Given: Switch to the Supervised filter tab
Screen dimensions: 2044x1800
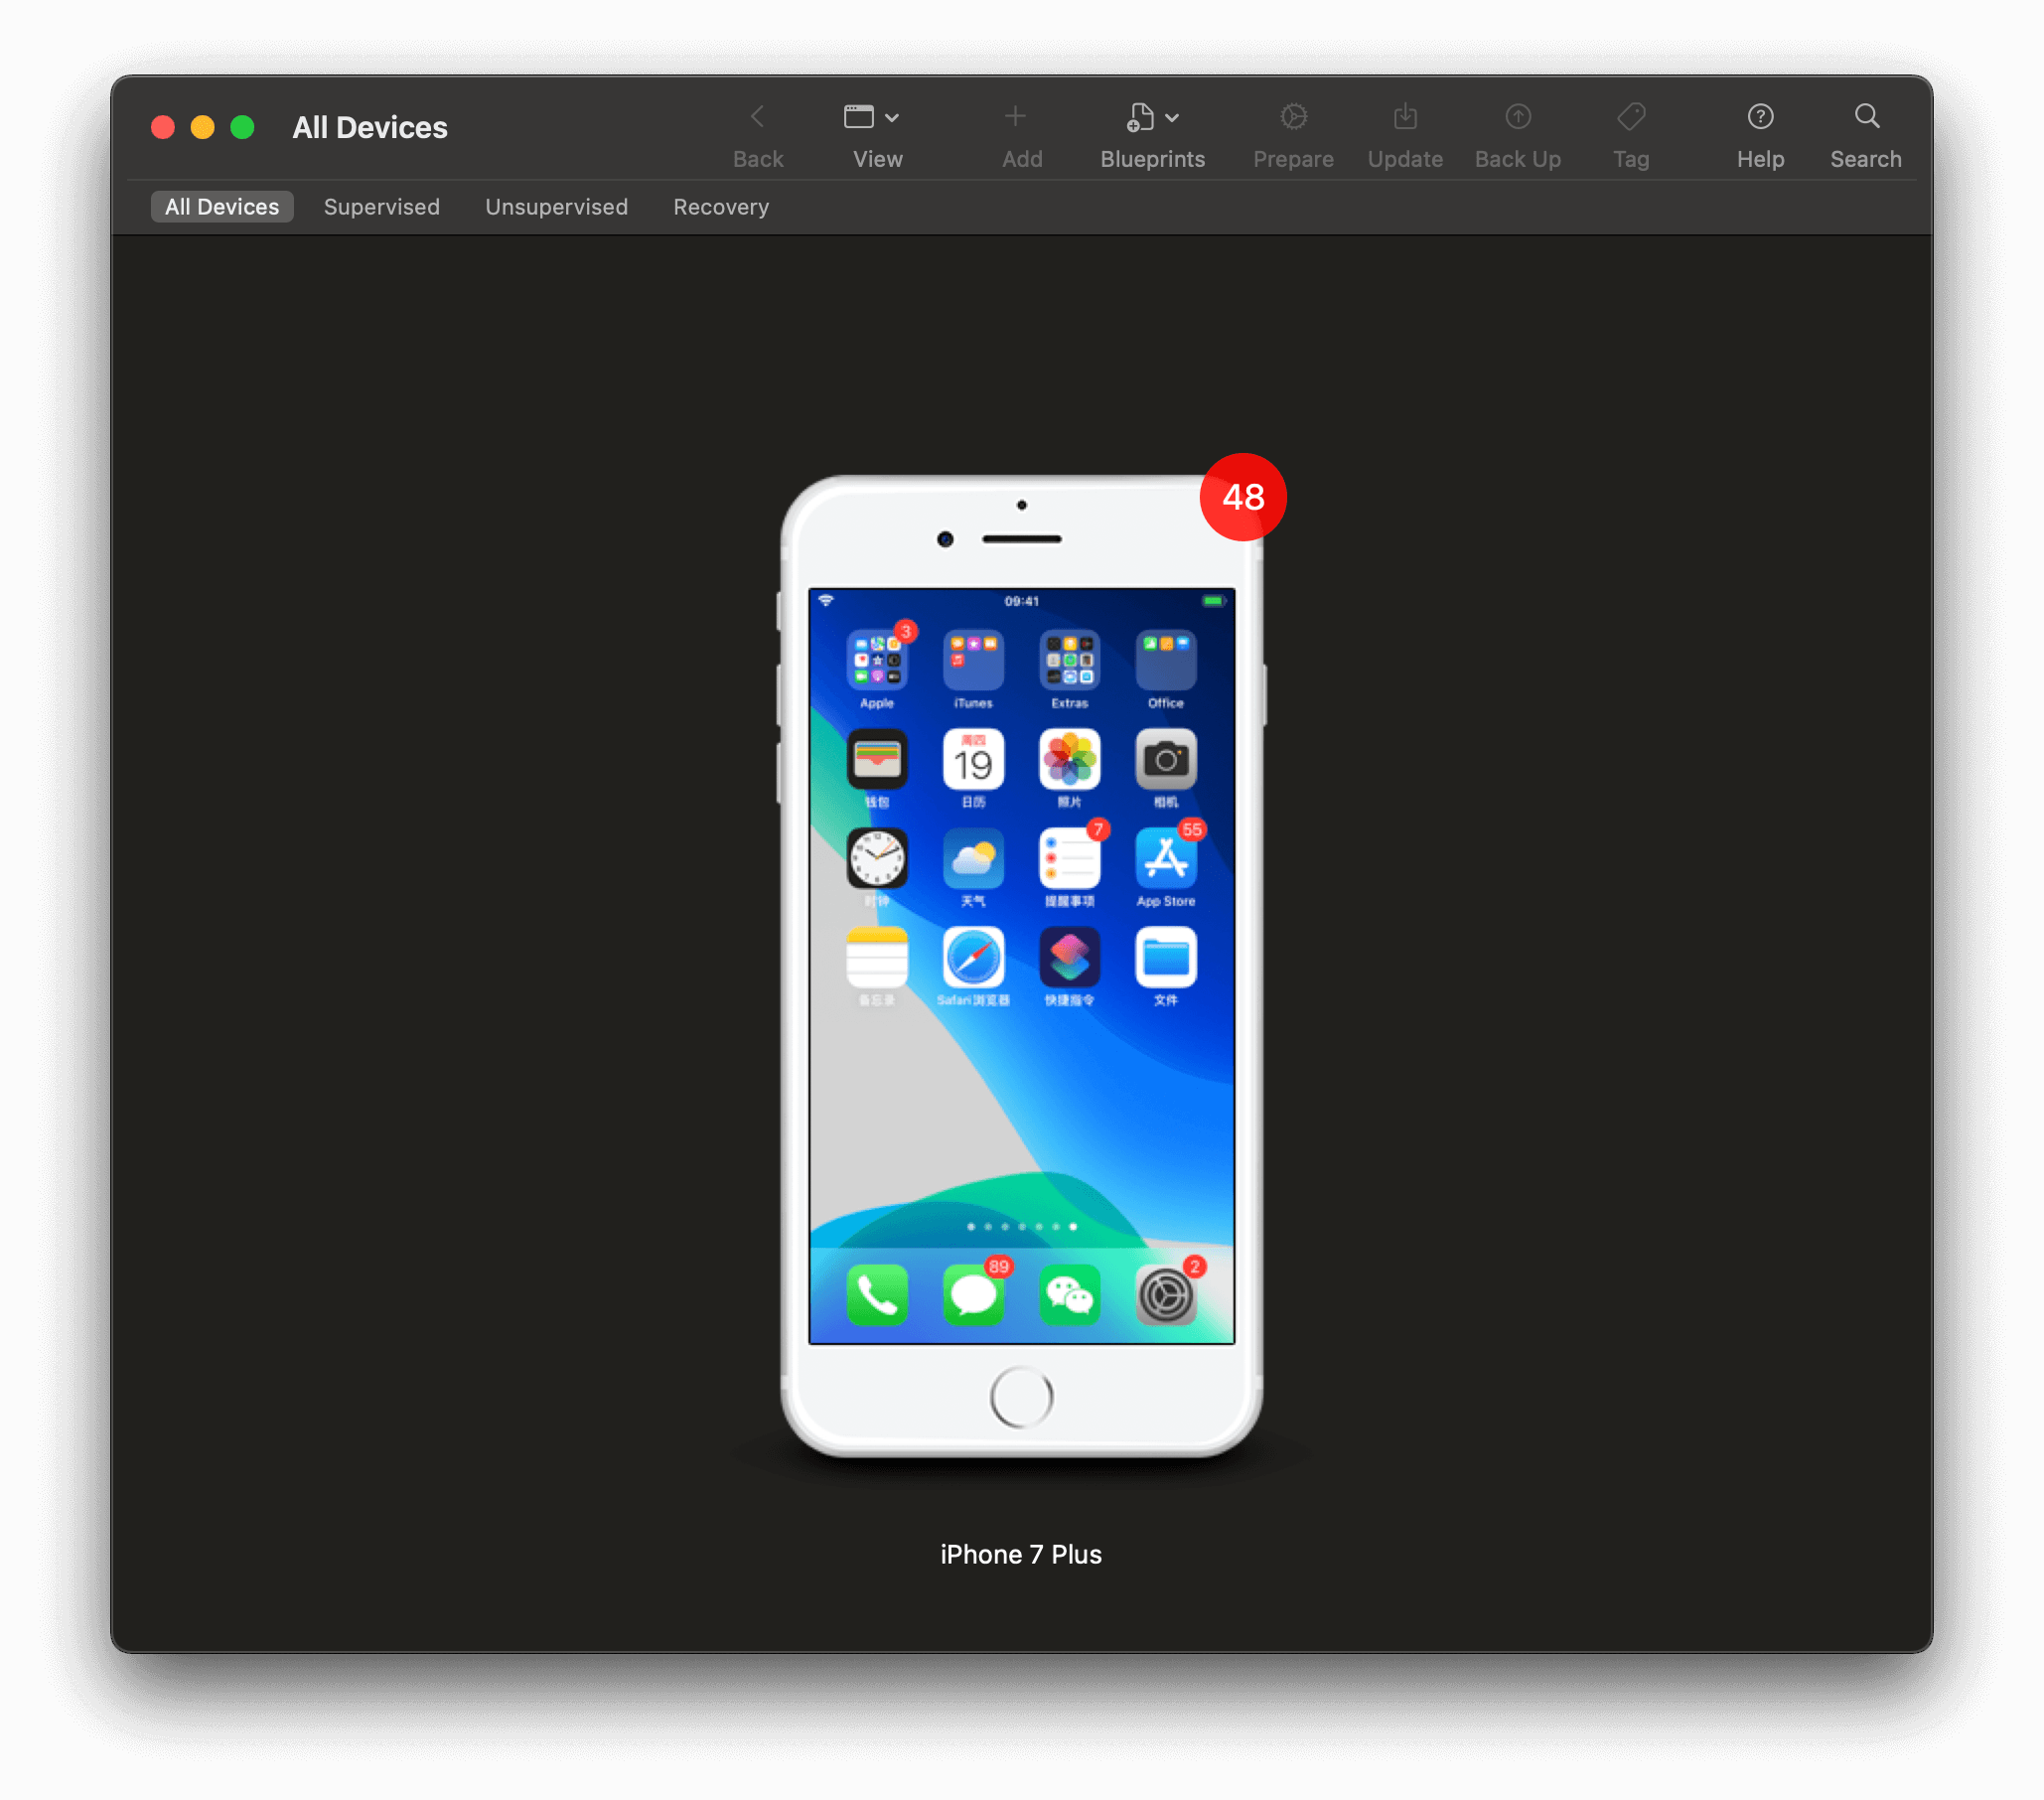Looking at the screenshot, I should pos(381,207).
